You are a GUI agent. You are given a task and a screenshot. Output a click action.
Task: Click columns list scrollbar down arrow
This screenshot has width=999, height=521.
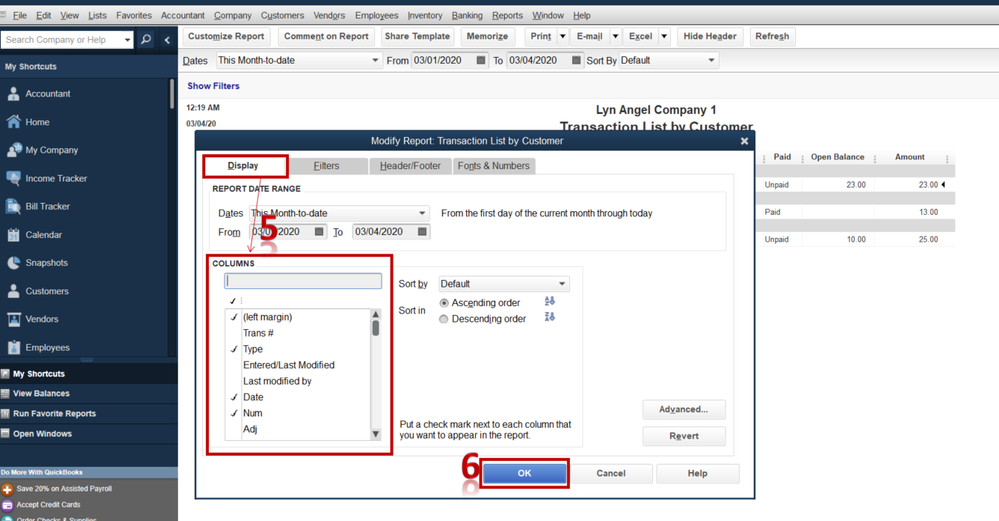[x=375, y=434]
